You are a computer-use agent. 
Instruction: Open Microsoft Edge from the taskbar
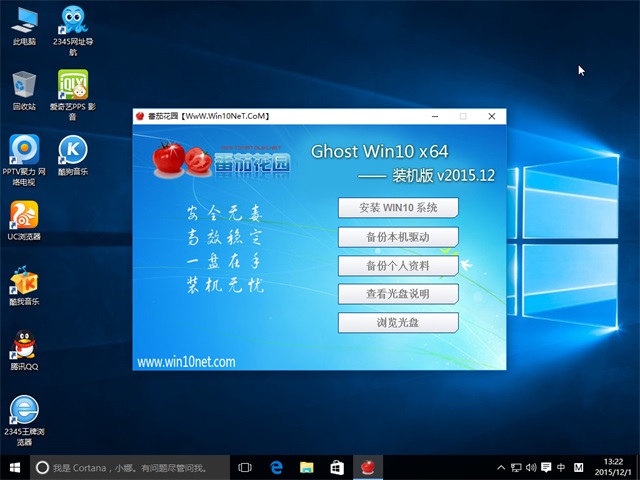coord(277,467)
